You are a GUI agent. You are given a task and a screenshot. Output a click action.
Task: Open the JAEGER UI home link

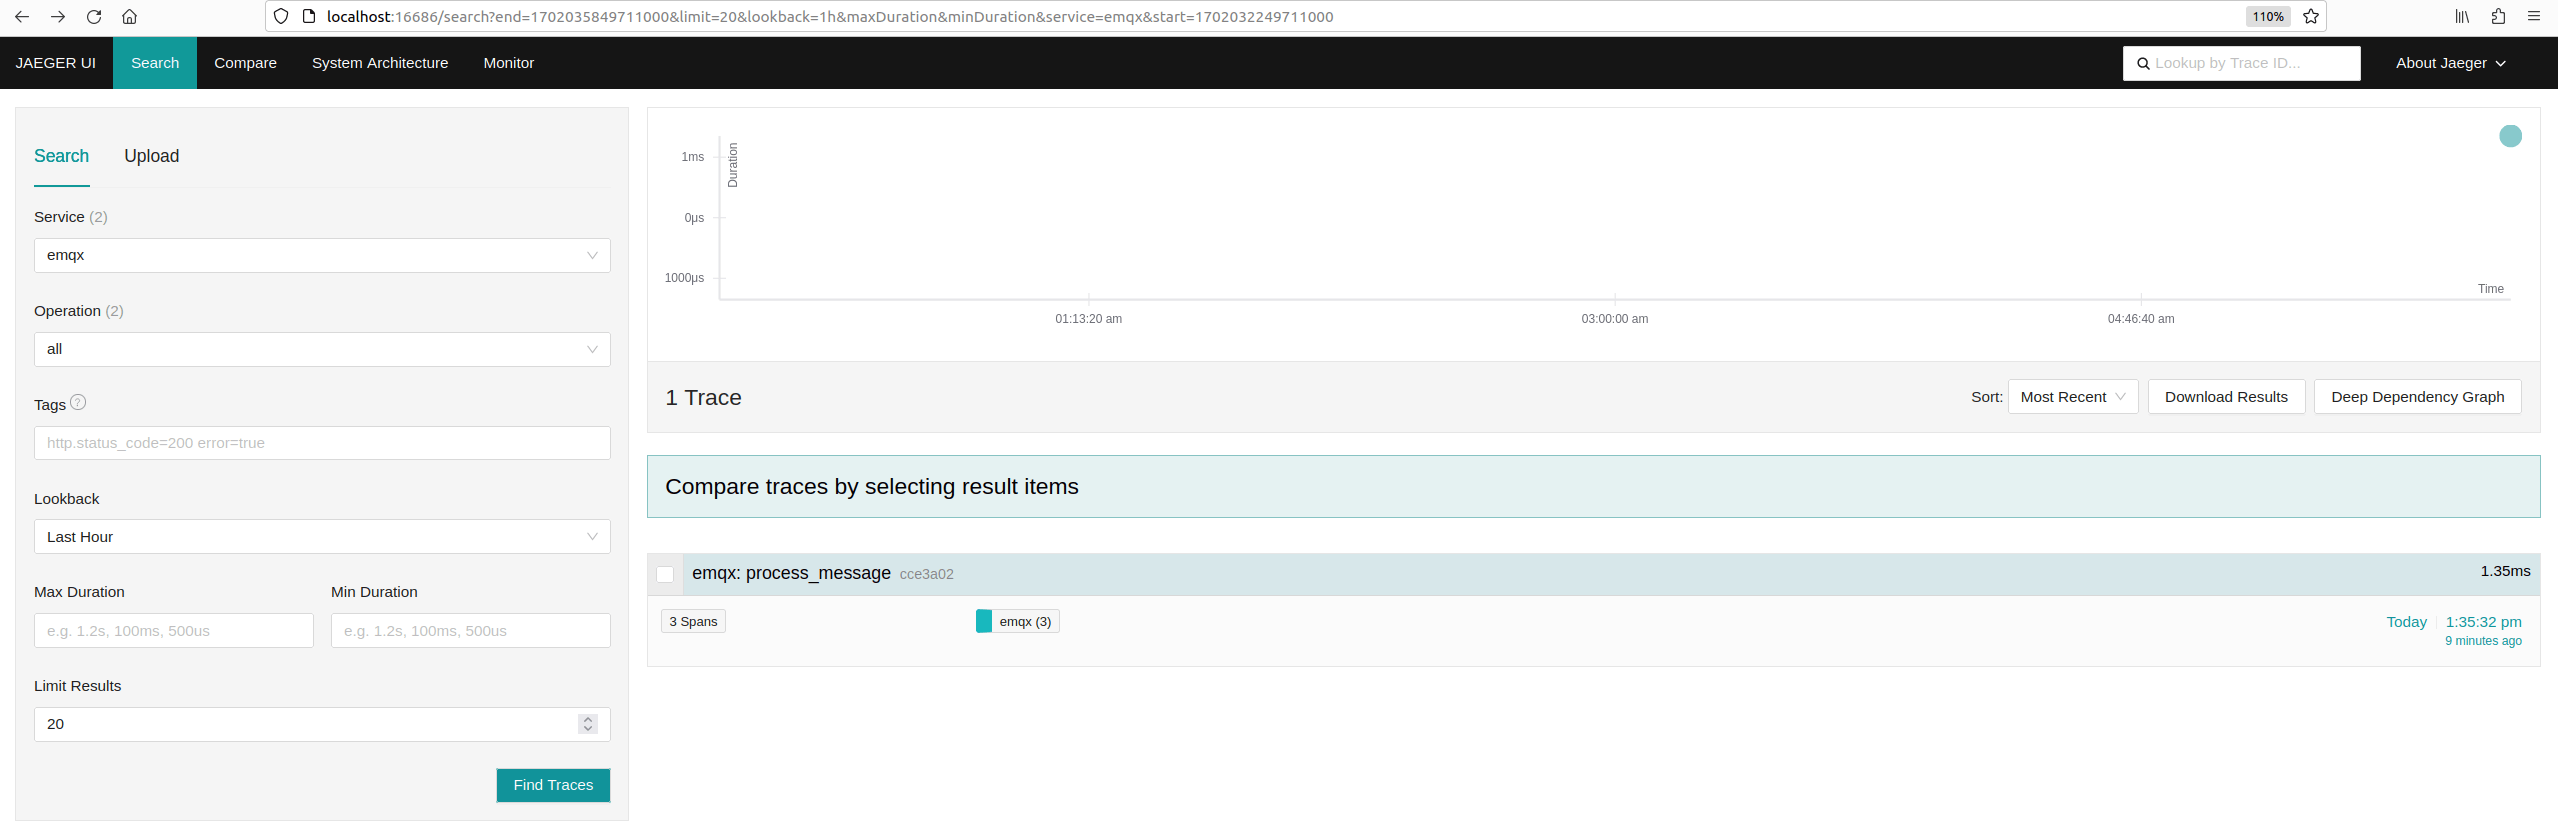56,63
